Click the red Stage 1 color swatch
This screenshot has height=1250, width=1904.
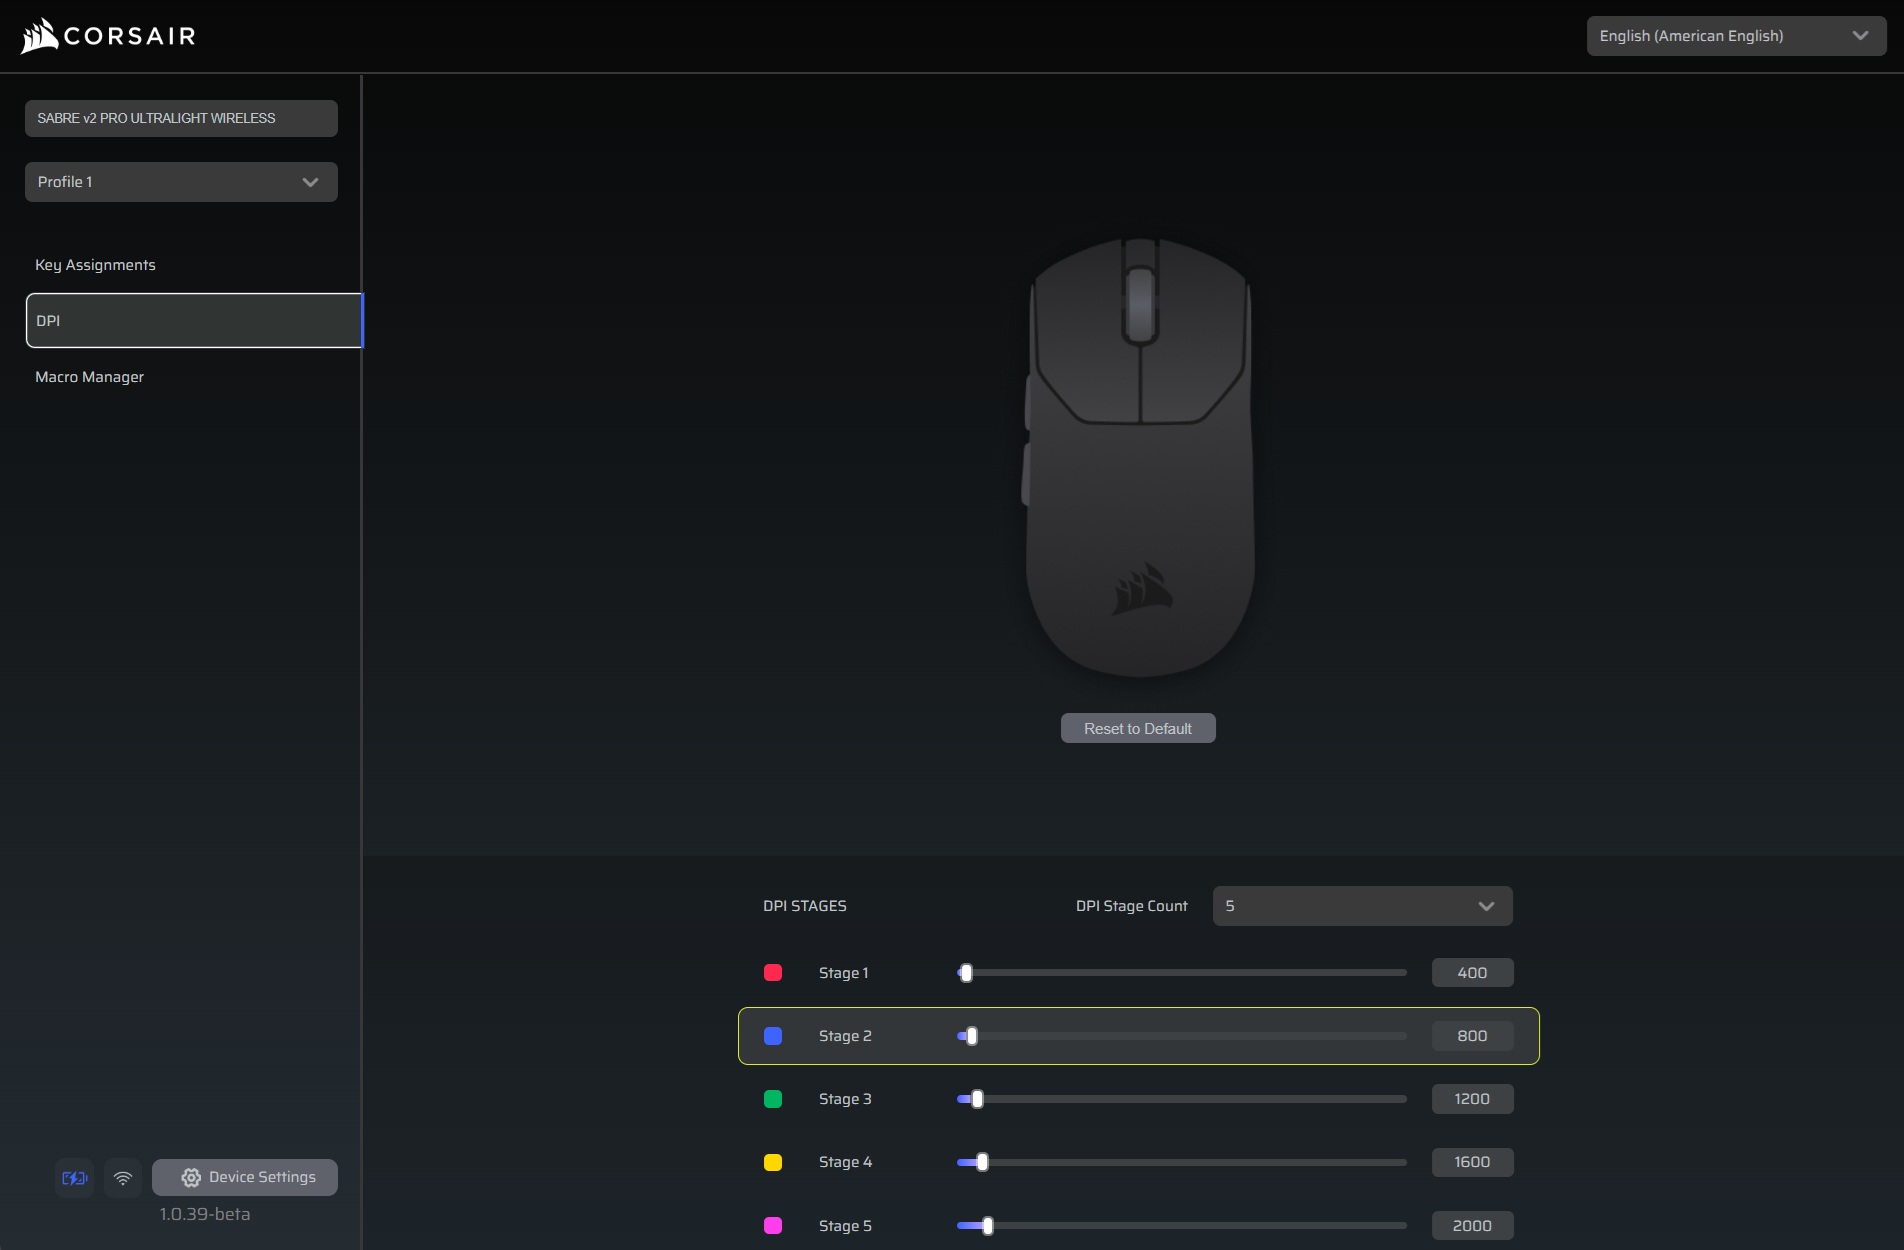click(773, 973)
